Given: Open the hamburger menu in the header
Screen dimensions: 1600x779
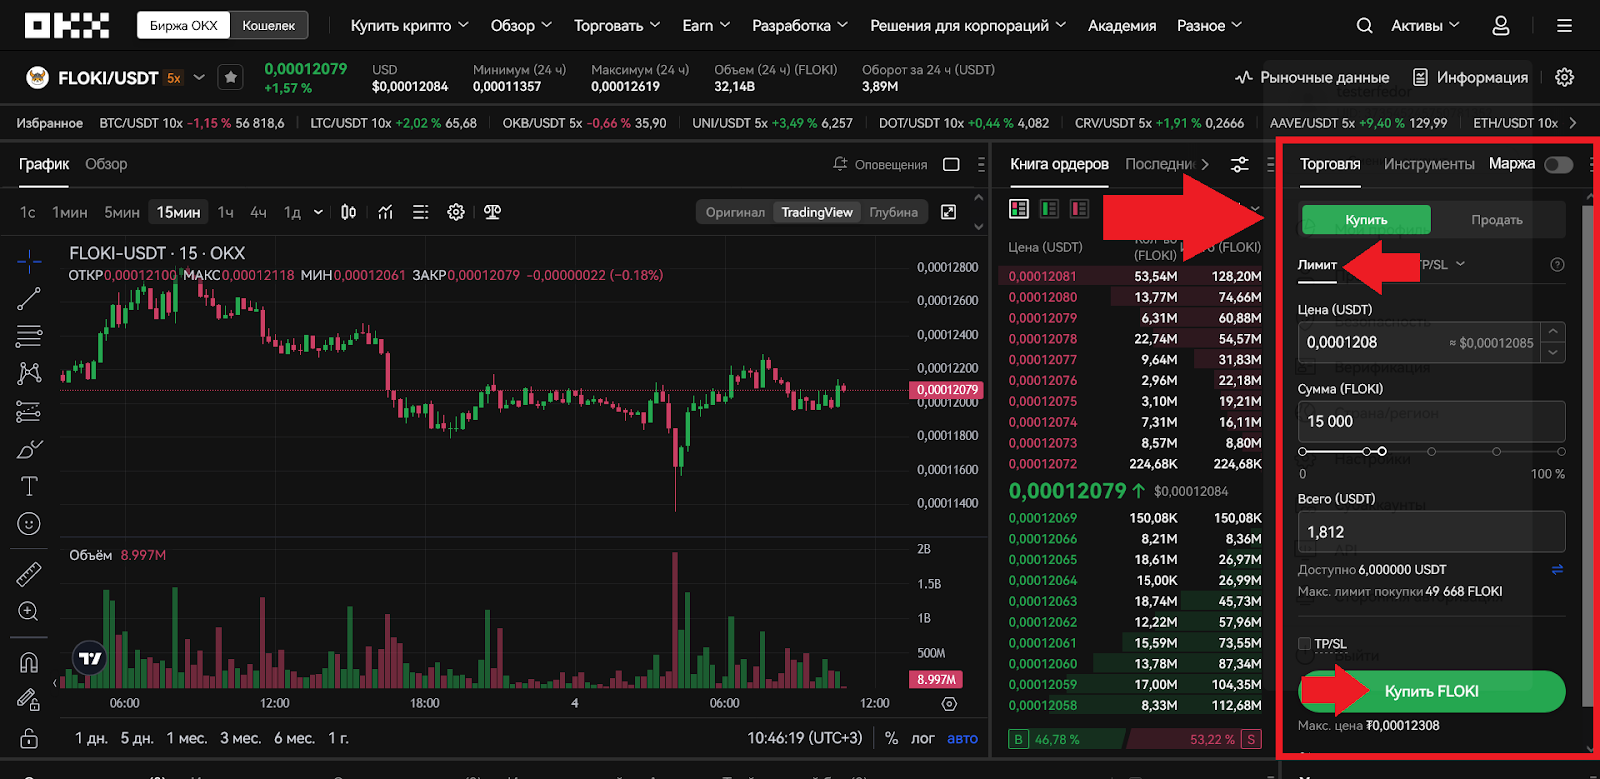Looking at the screenshot, I should (x=1564, y=26).
